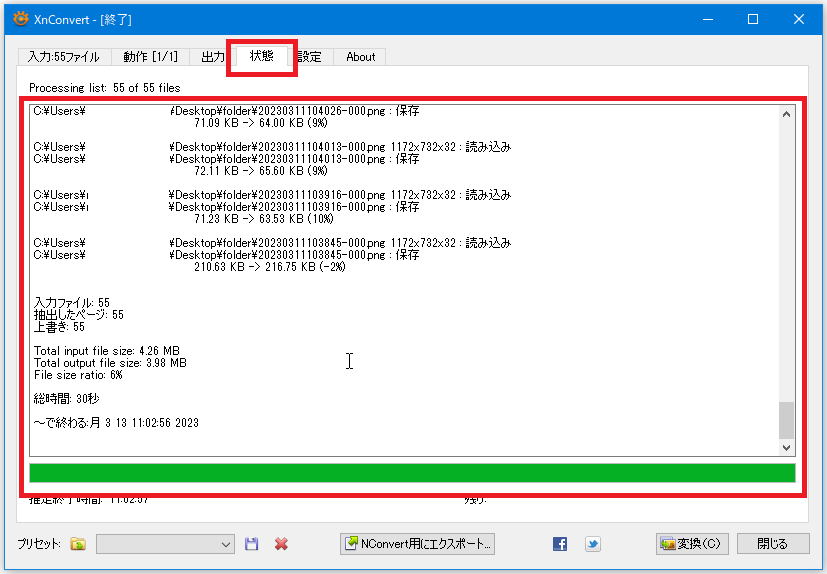Screen dimensions: 827x574
Task: Click the green progress bar
Action: [412, 473]
